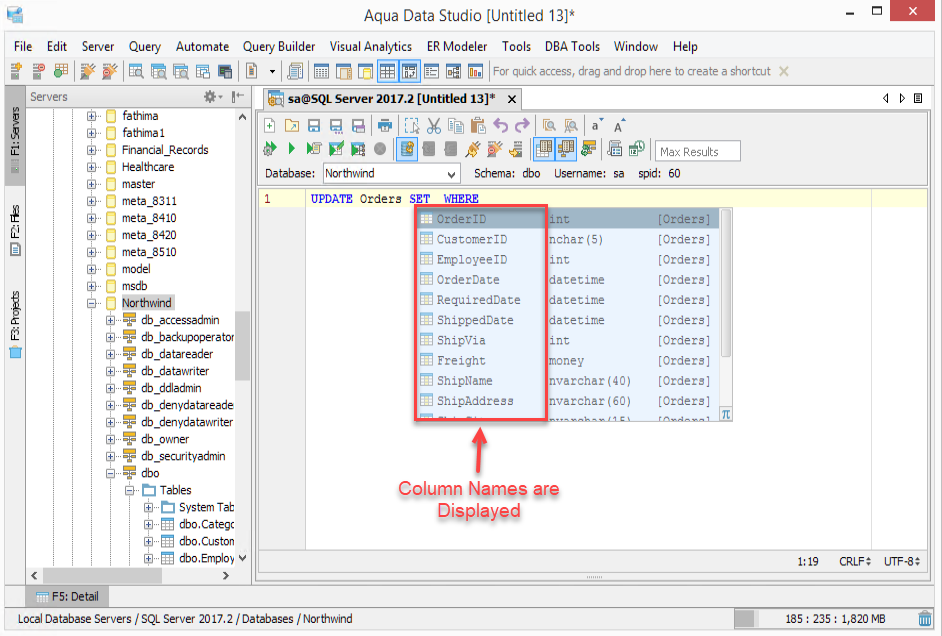Click the Print icon in editor toolbar
The image size is (942, 636).
(384, 126)
